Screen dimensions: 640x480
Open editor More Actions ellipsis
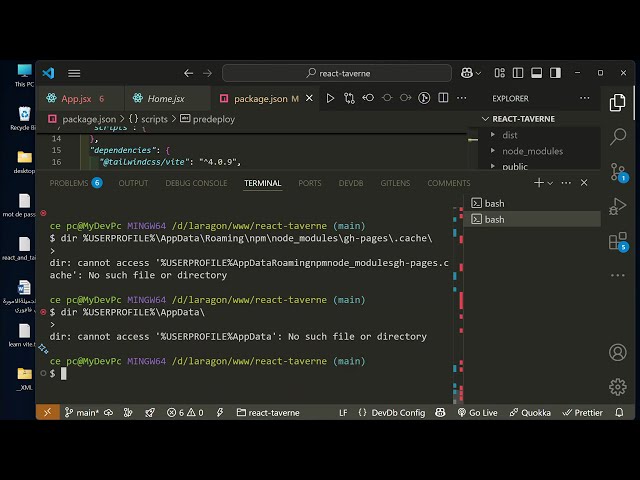pyautogui.click(x=462, y=98)
